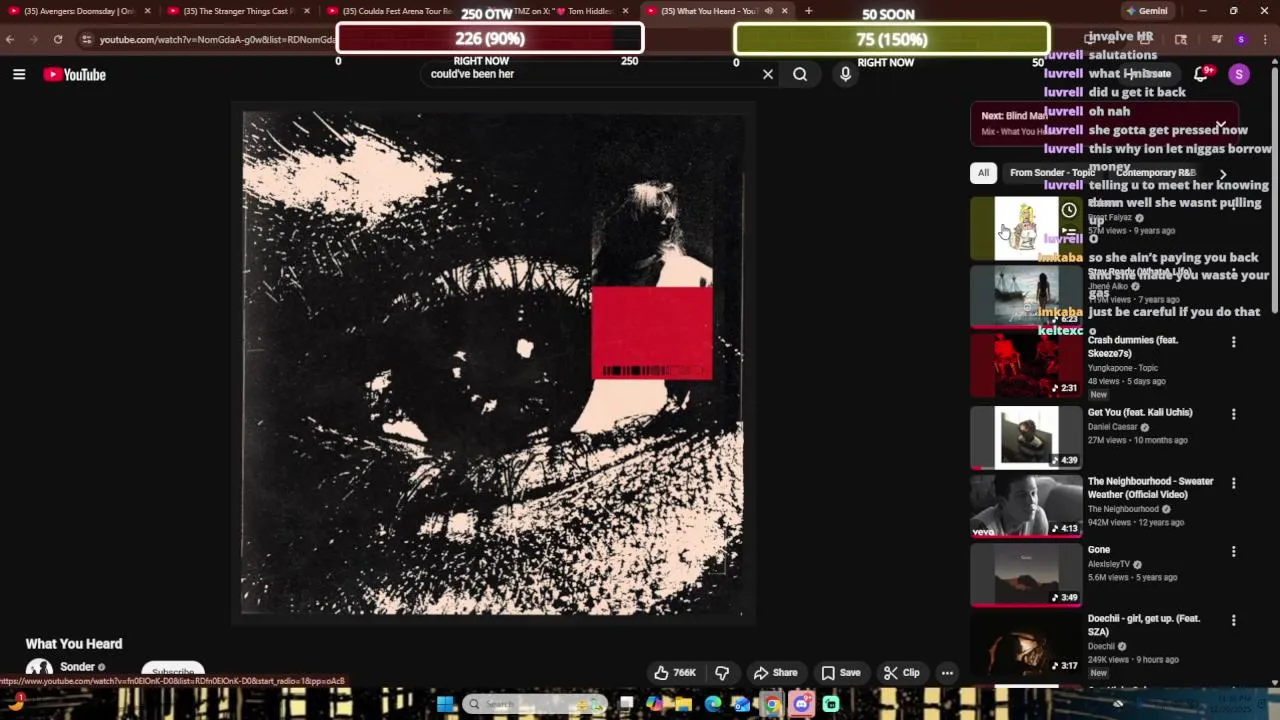Open Gemini in Chrome toolbar

coord(1146,11)
